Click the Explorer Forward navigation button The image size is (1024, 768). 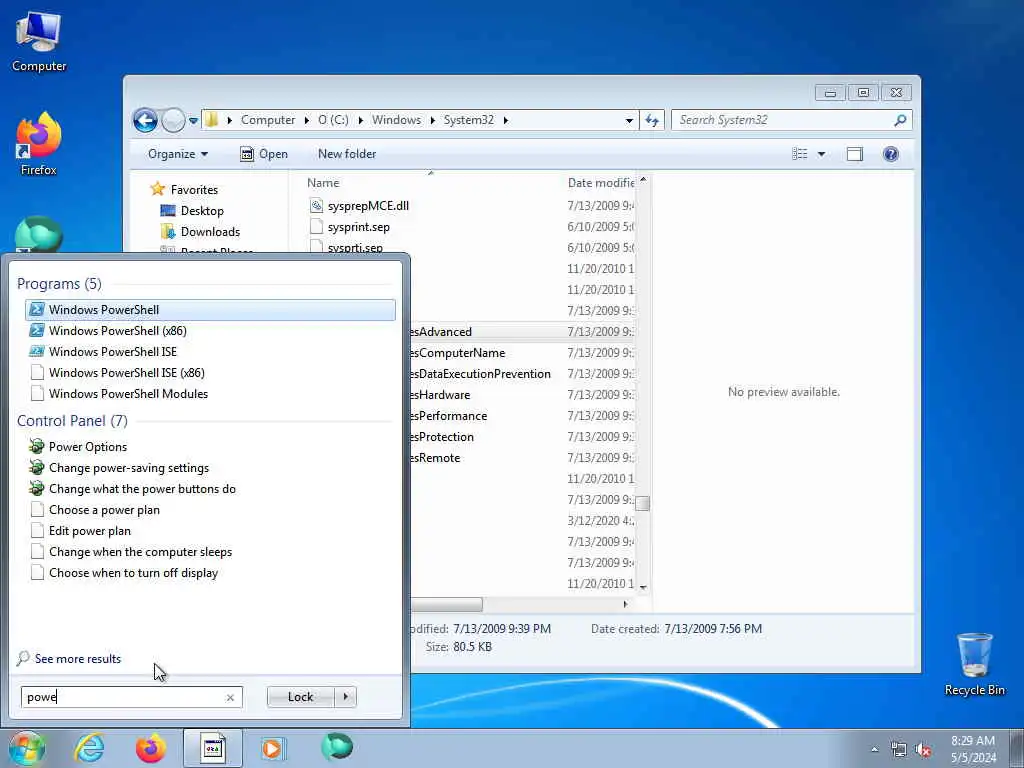pos(172,120)
